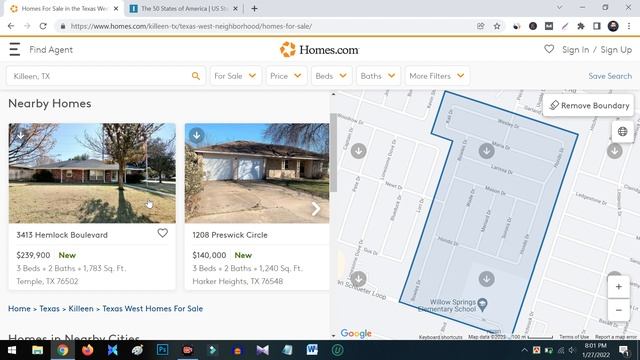Viewport: 640px width, 360px height.
Task: Click Google Terms of Use link on map
Action: (x=574, y=337)
